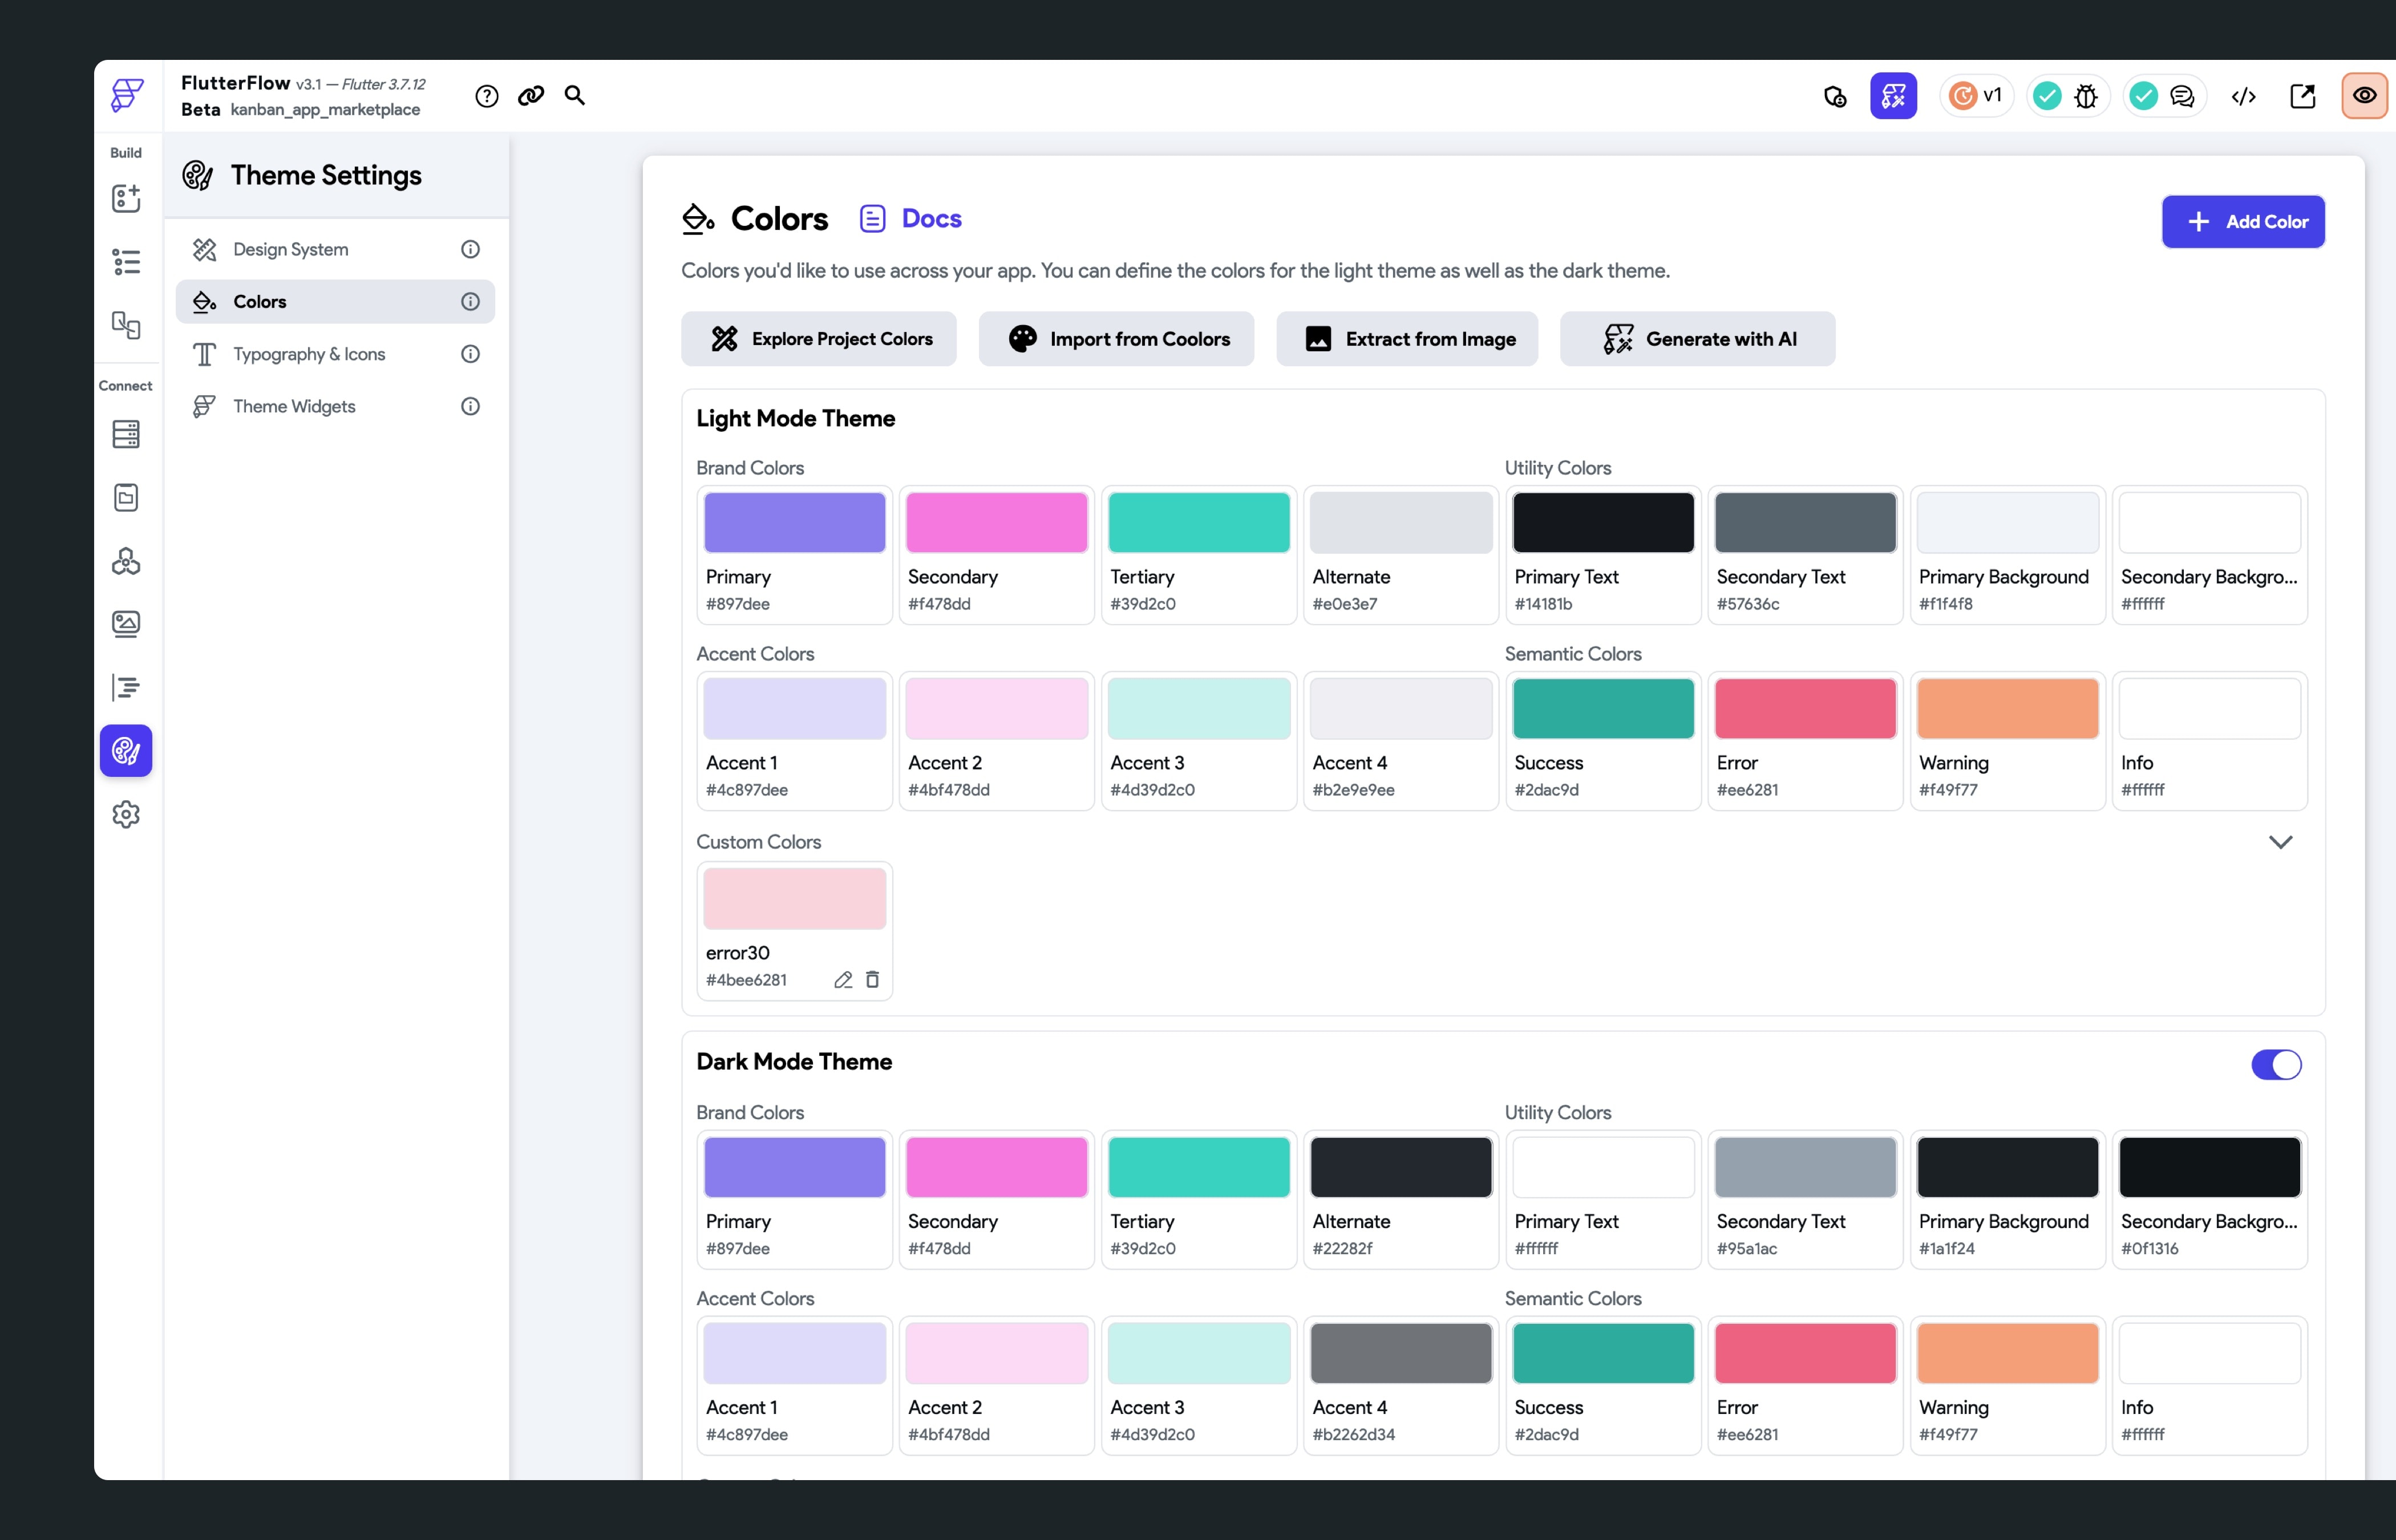This screenshot has height=1540, width=2396.
Task: Open the Settings gear in sidebar
Action: [126, 815]
